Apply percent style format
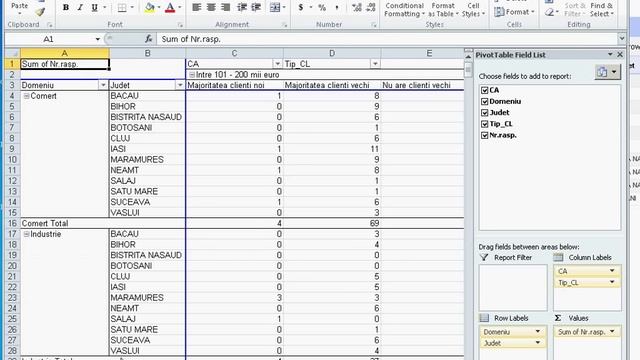This screenshot has height=360, width=640. pyautogui.click(x=322, y=7)
